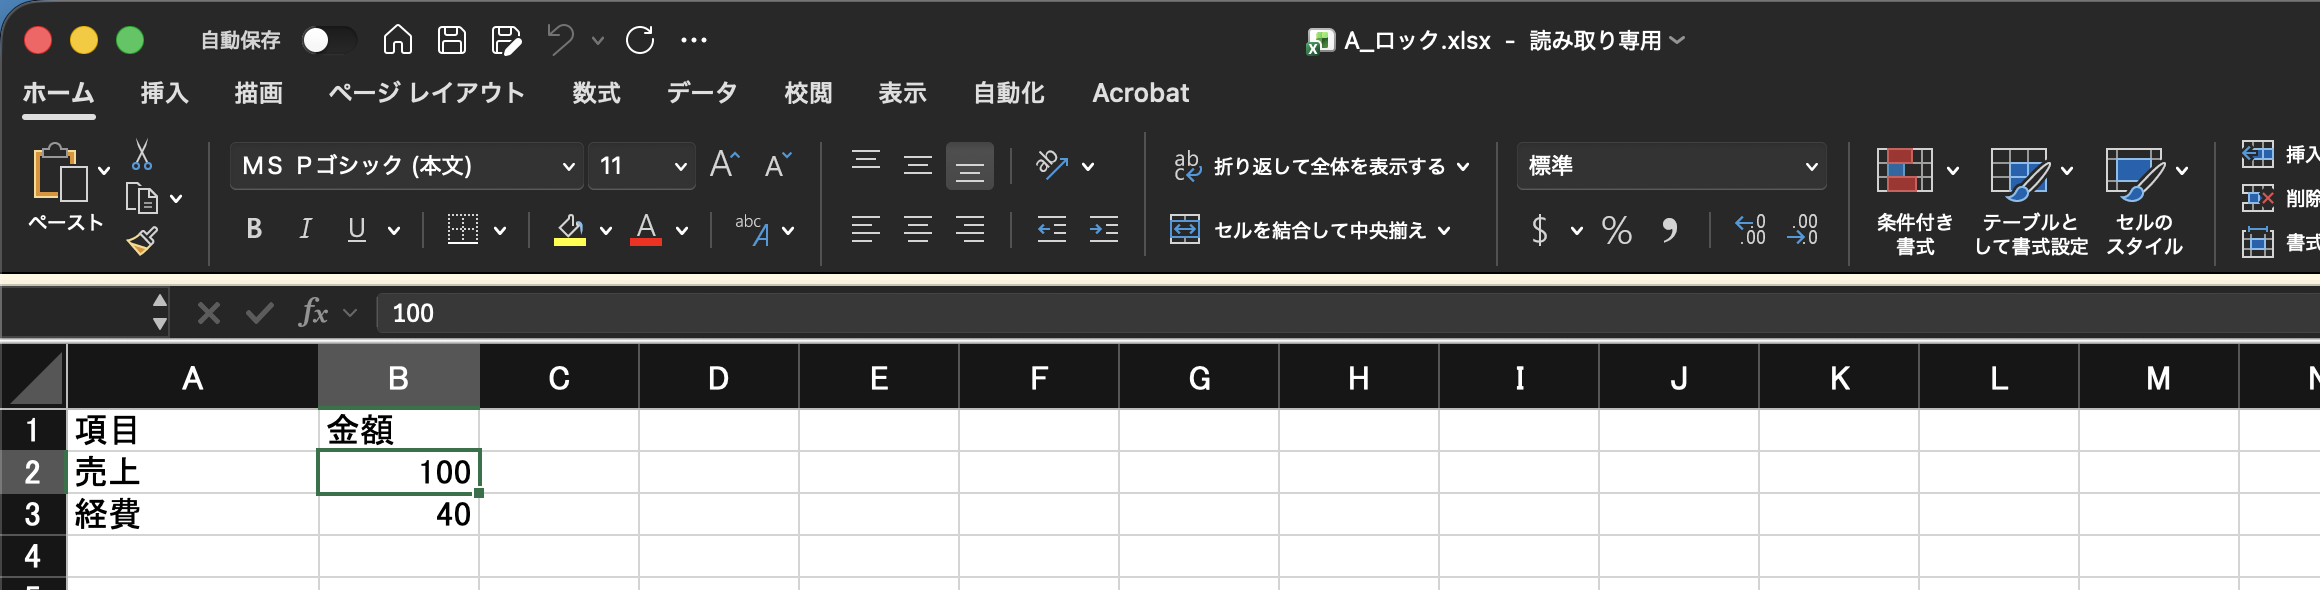Switch to the 数式 tab
2320x590 pixels.
point(596,93)
